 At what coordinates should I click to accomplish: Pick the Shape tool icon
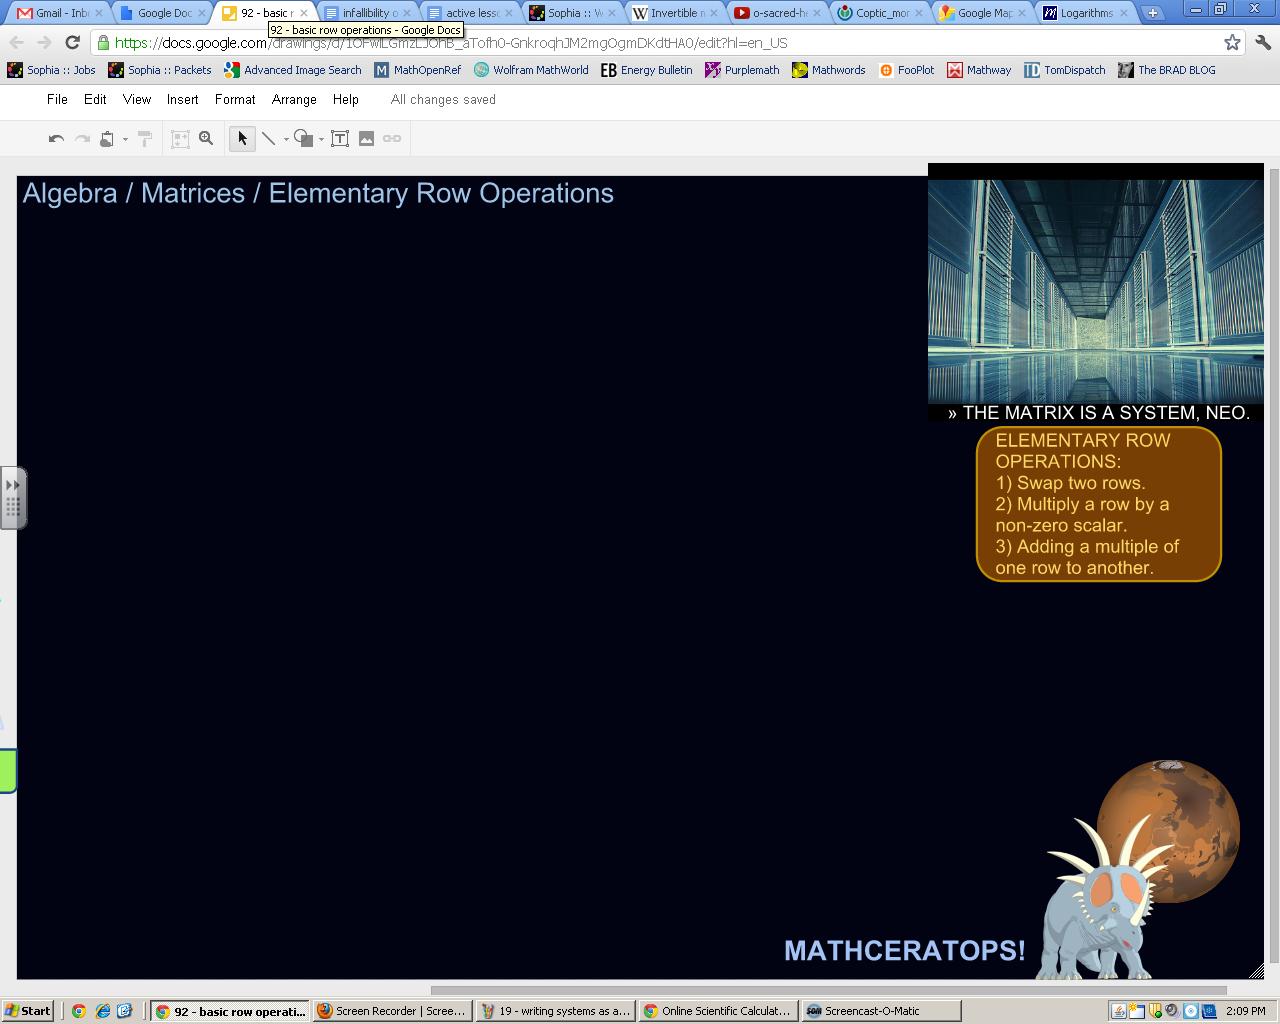(303, 139)
